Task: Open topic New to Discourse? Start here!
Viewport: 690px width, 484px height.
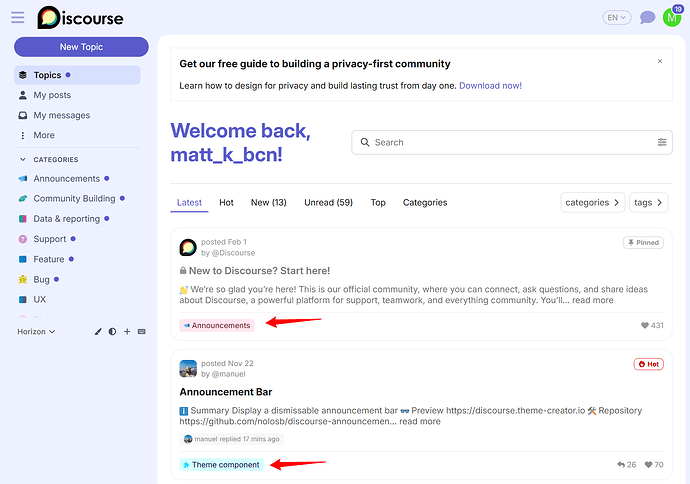Action: click(259, 271)
